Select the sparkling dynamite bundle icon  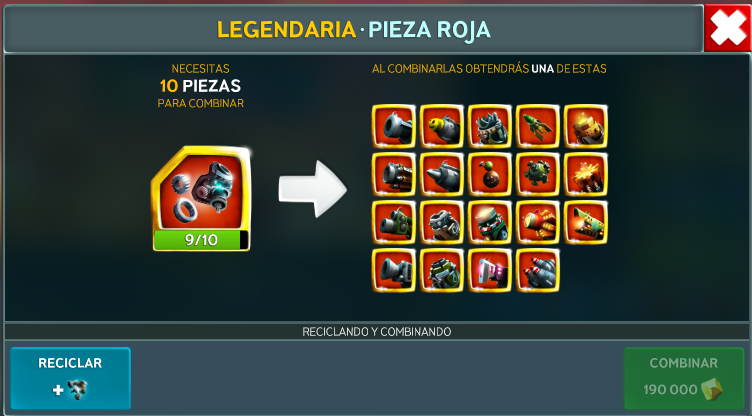(586, 174)
